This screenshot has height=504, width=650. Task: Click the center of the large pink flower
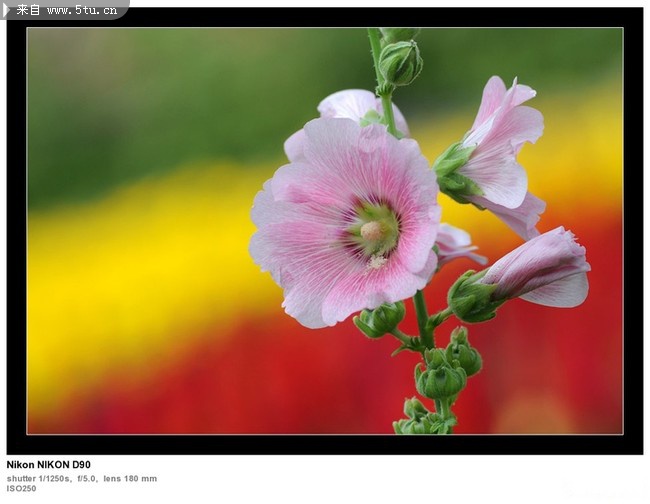(x=373, y=231)
